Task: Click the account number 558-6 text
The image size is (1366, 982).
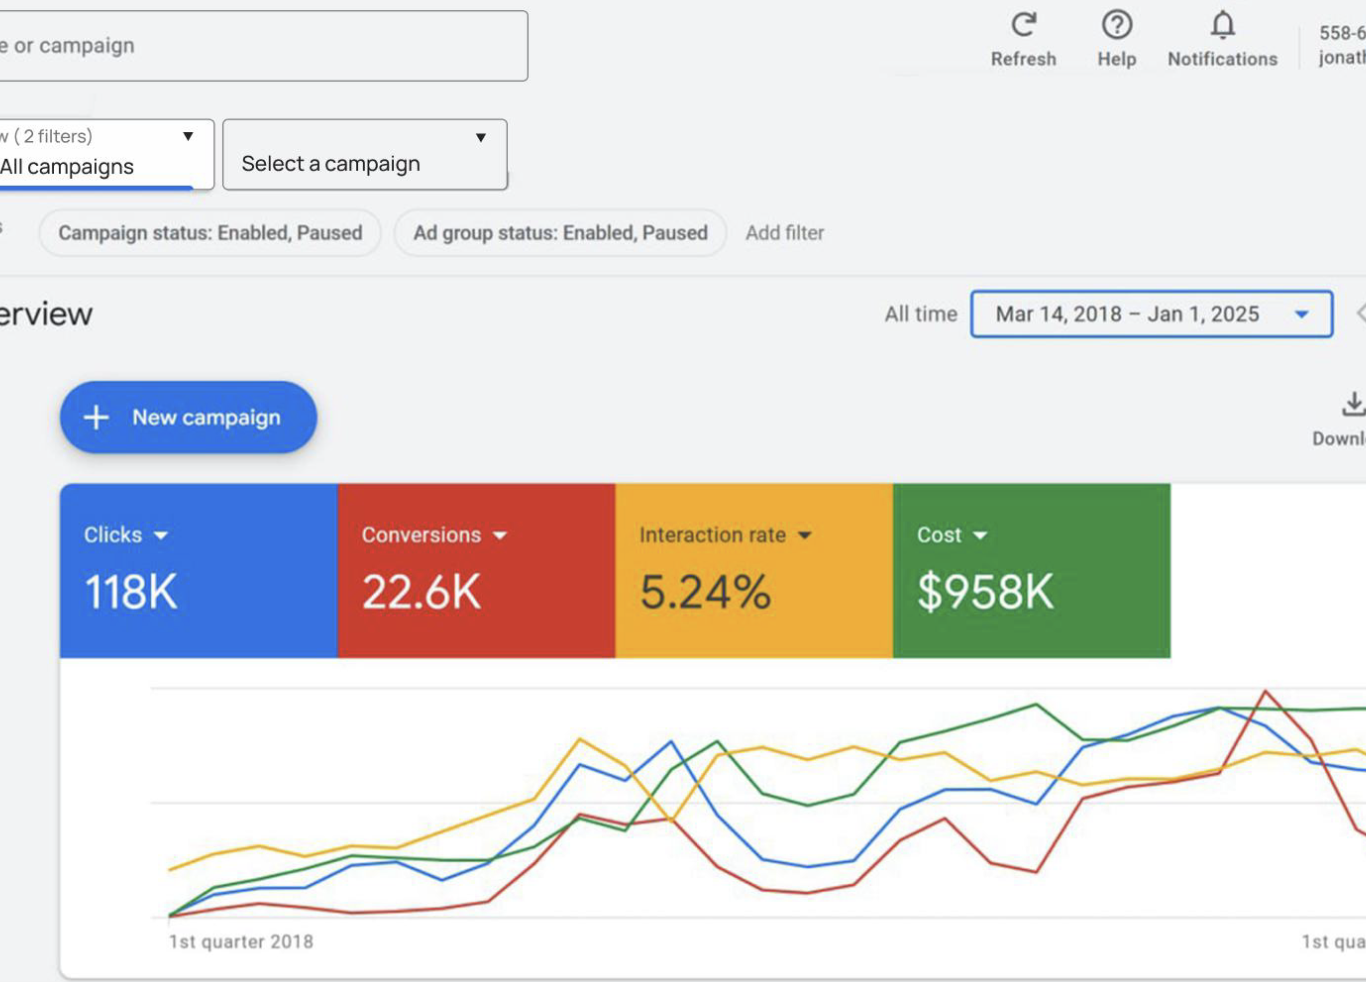Action: [x=1342, y=33]
